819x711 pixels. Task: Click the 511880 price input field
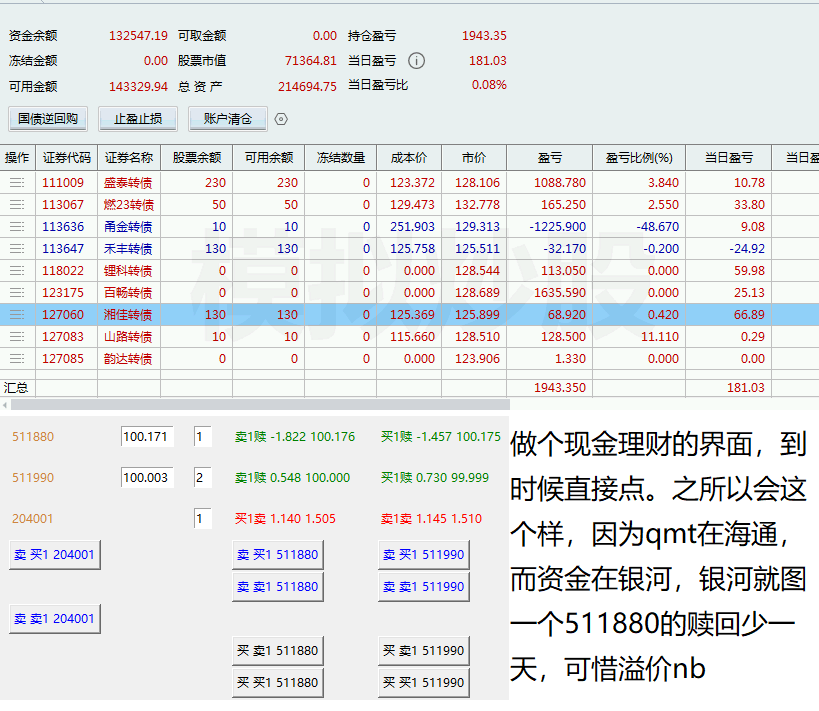click(x=146, y=437)
